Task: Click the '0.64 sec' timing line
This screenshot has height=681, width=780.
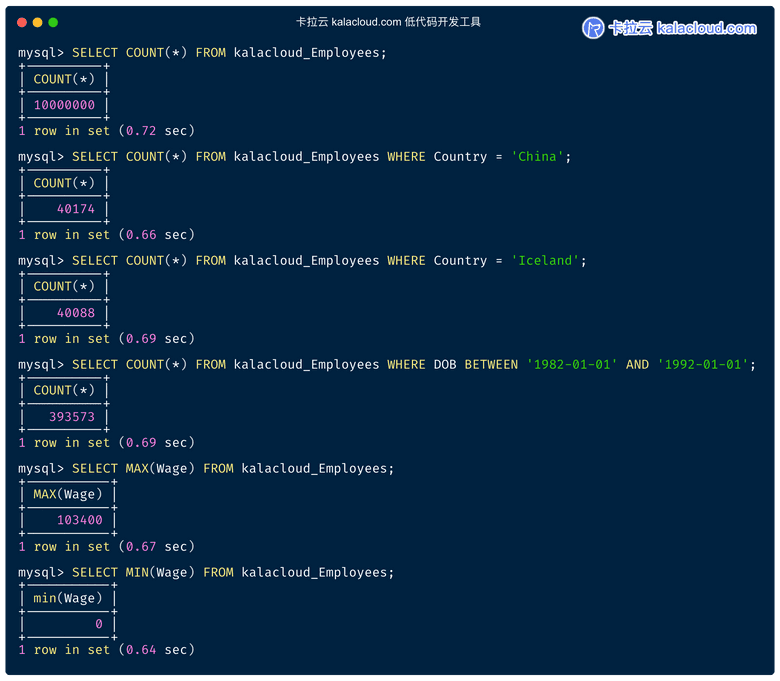Action: [x=106, y=650]
